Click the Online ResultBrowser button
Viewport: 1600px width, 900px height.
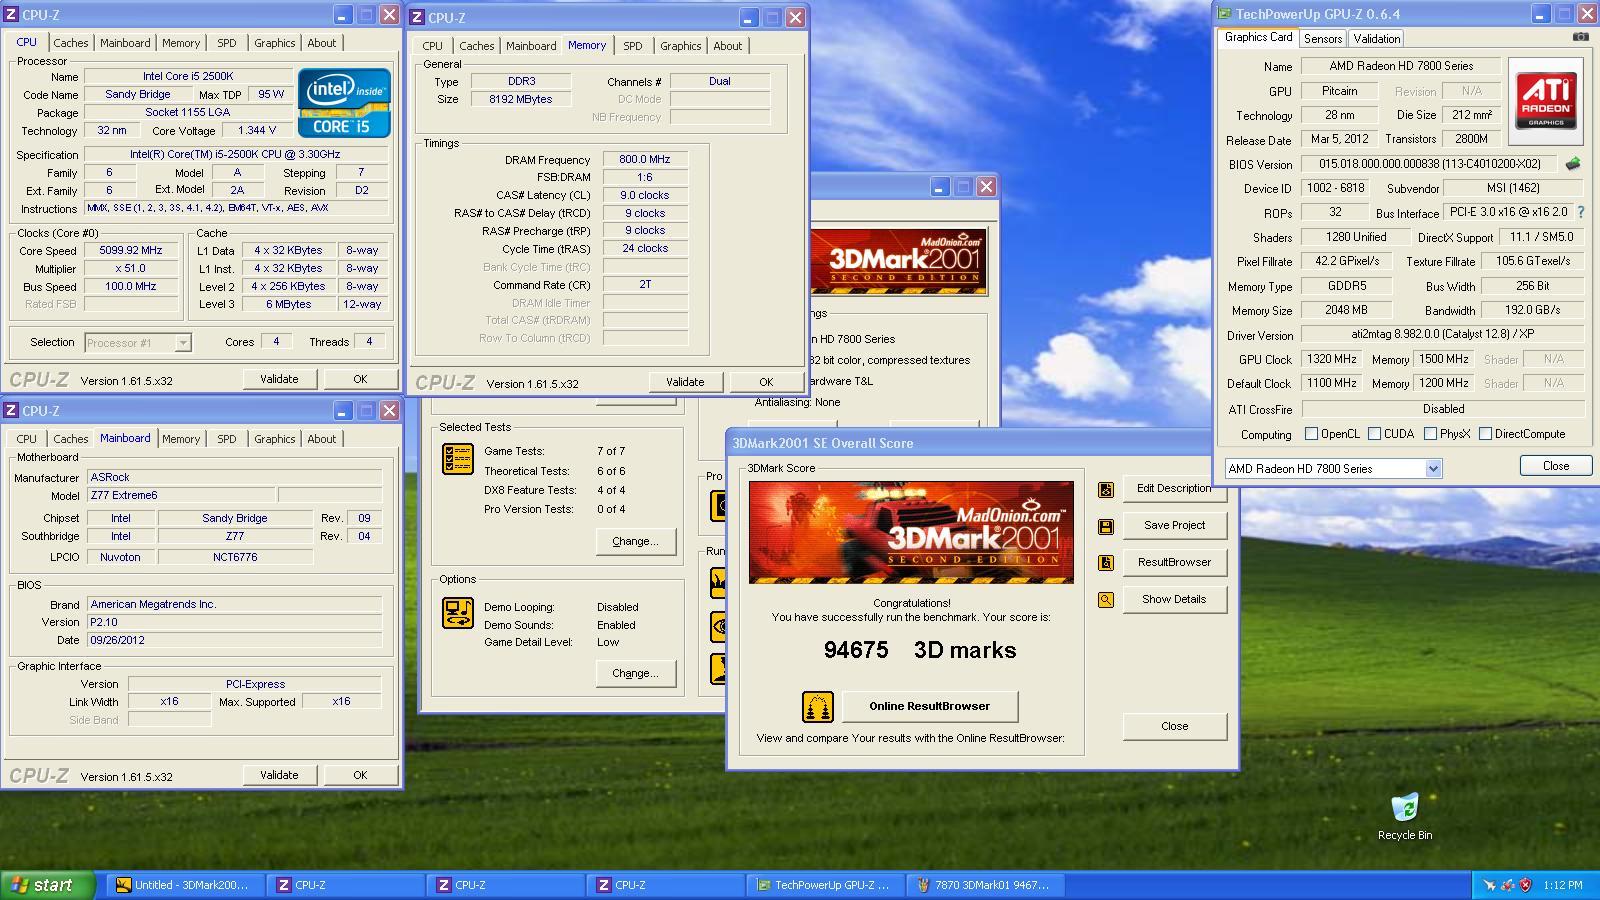click(929, 706)
